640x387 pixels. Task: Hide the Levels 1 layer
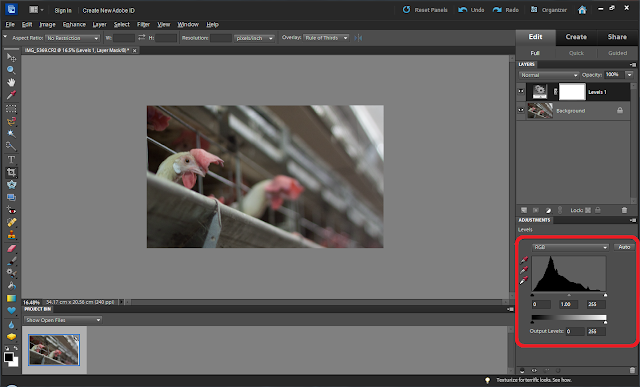521,91
